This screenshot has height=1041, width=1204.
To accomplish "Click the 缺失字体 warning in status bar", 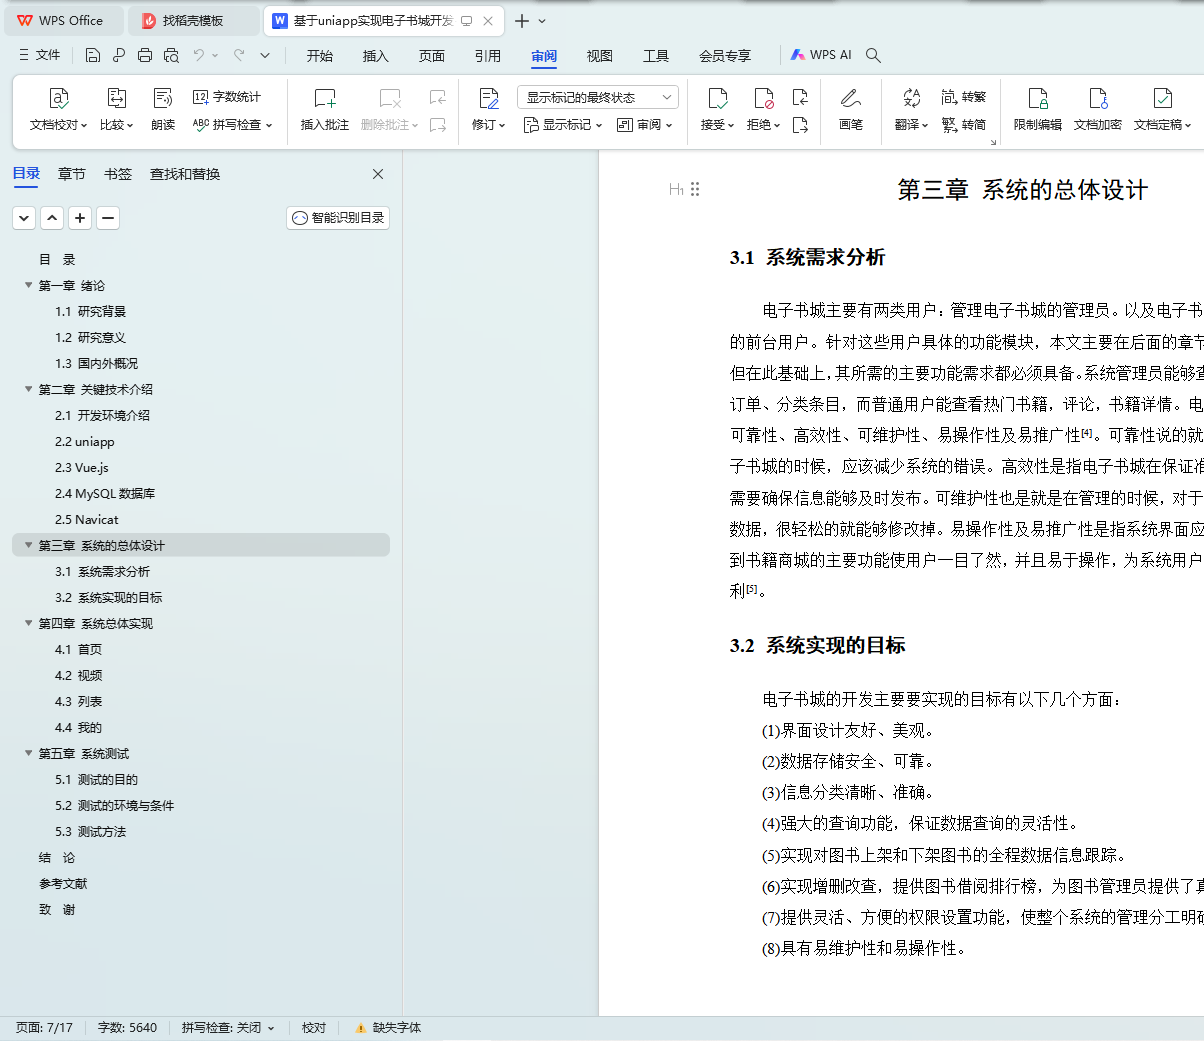I will tap(388, 1028).
